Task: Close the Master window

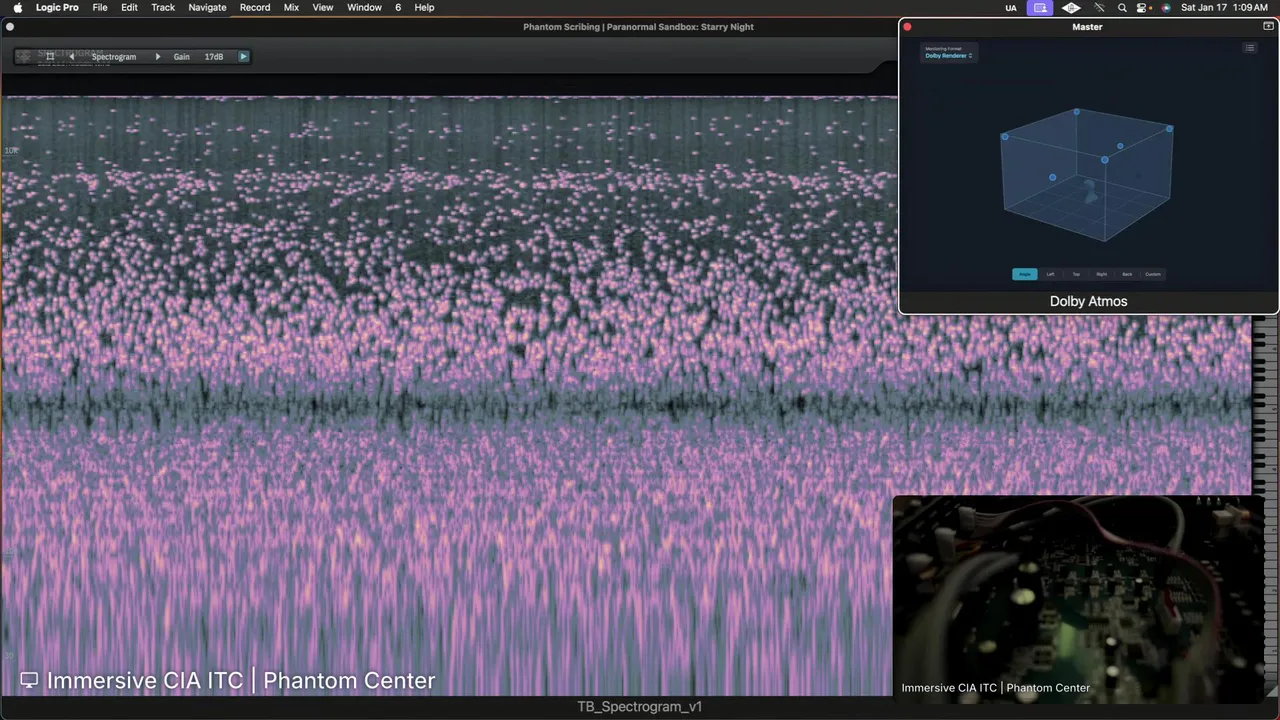Action: pyautogui.click(x=908, y=27)
